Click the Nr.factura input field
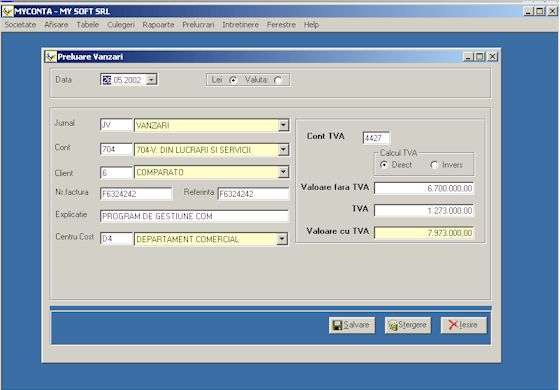560x390 pixels. pyautogui.click(x=136, y=194)
